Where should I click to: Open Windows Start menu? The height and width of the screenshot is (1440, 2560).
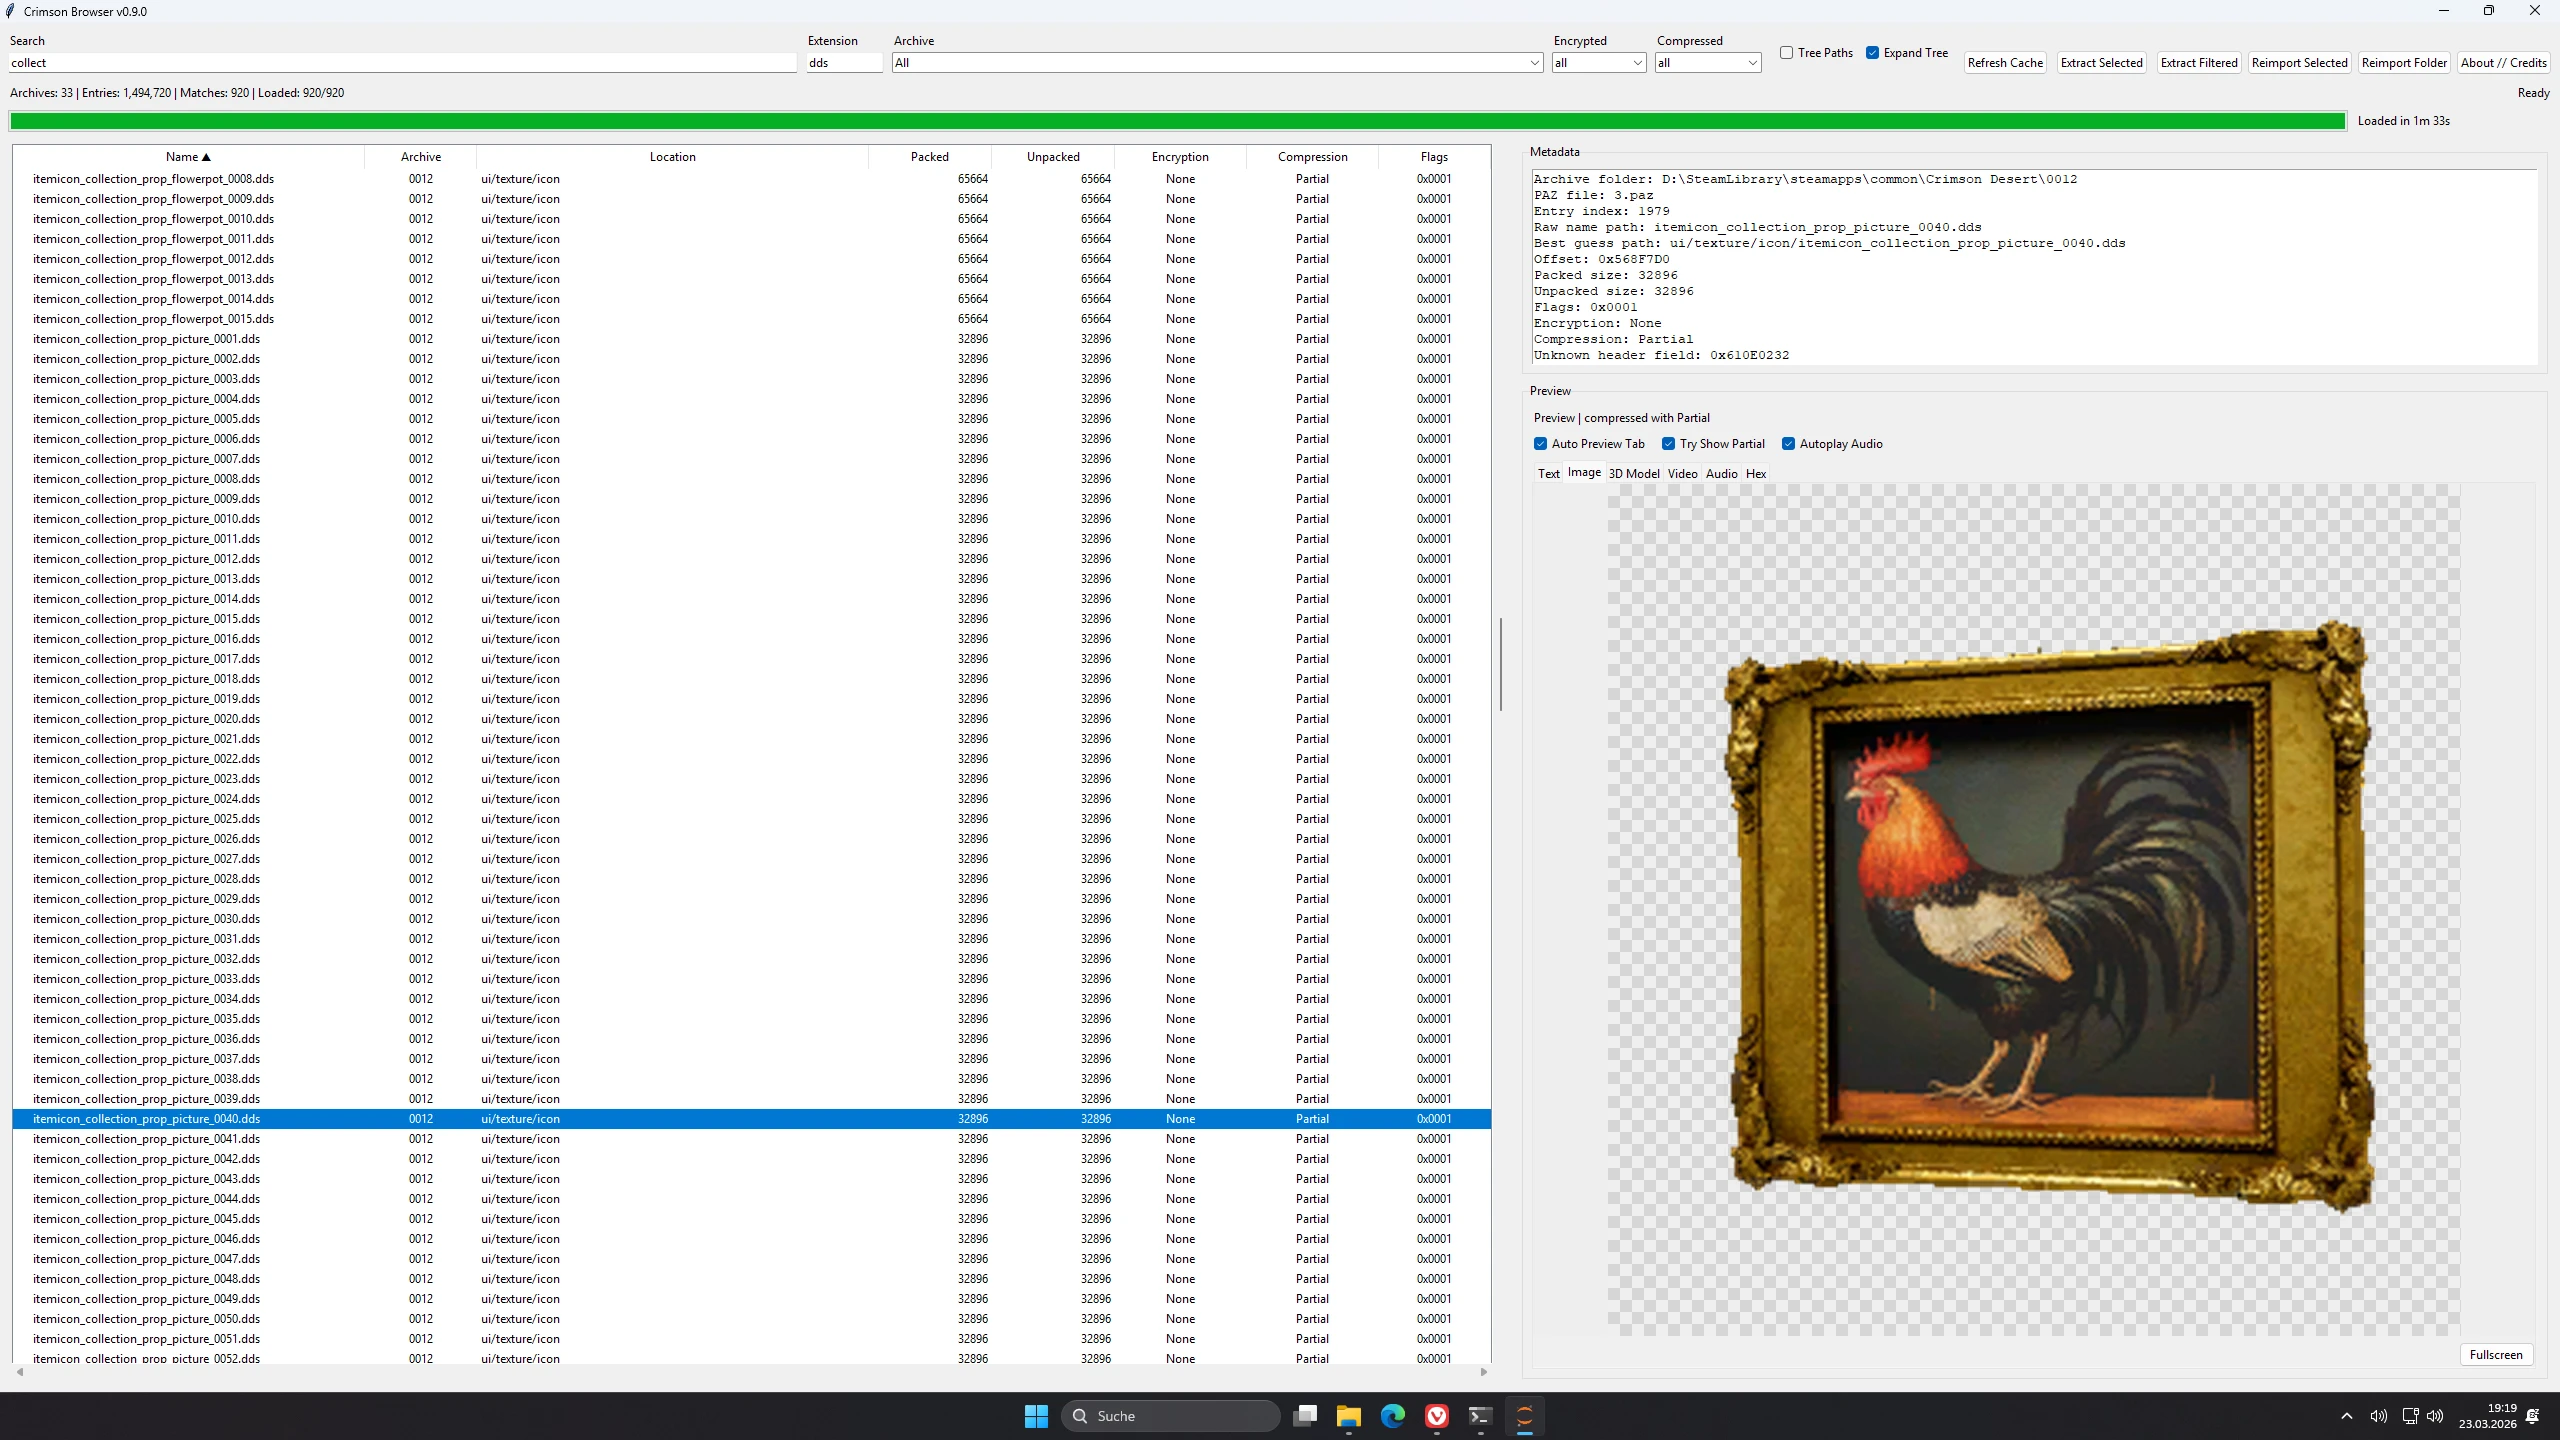(1036, 1416)
